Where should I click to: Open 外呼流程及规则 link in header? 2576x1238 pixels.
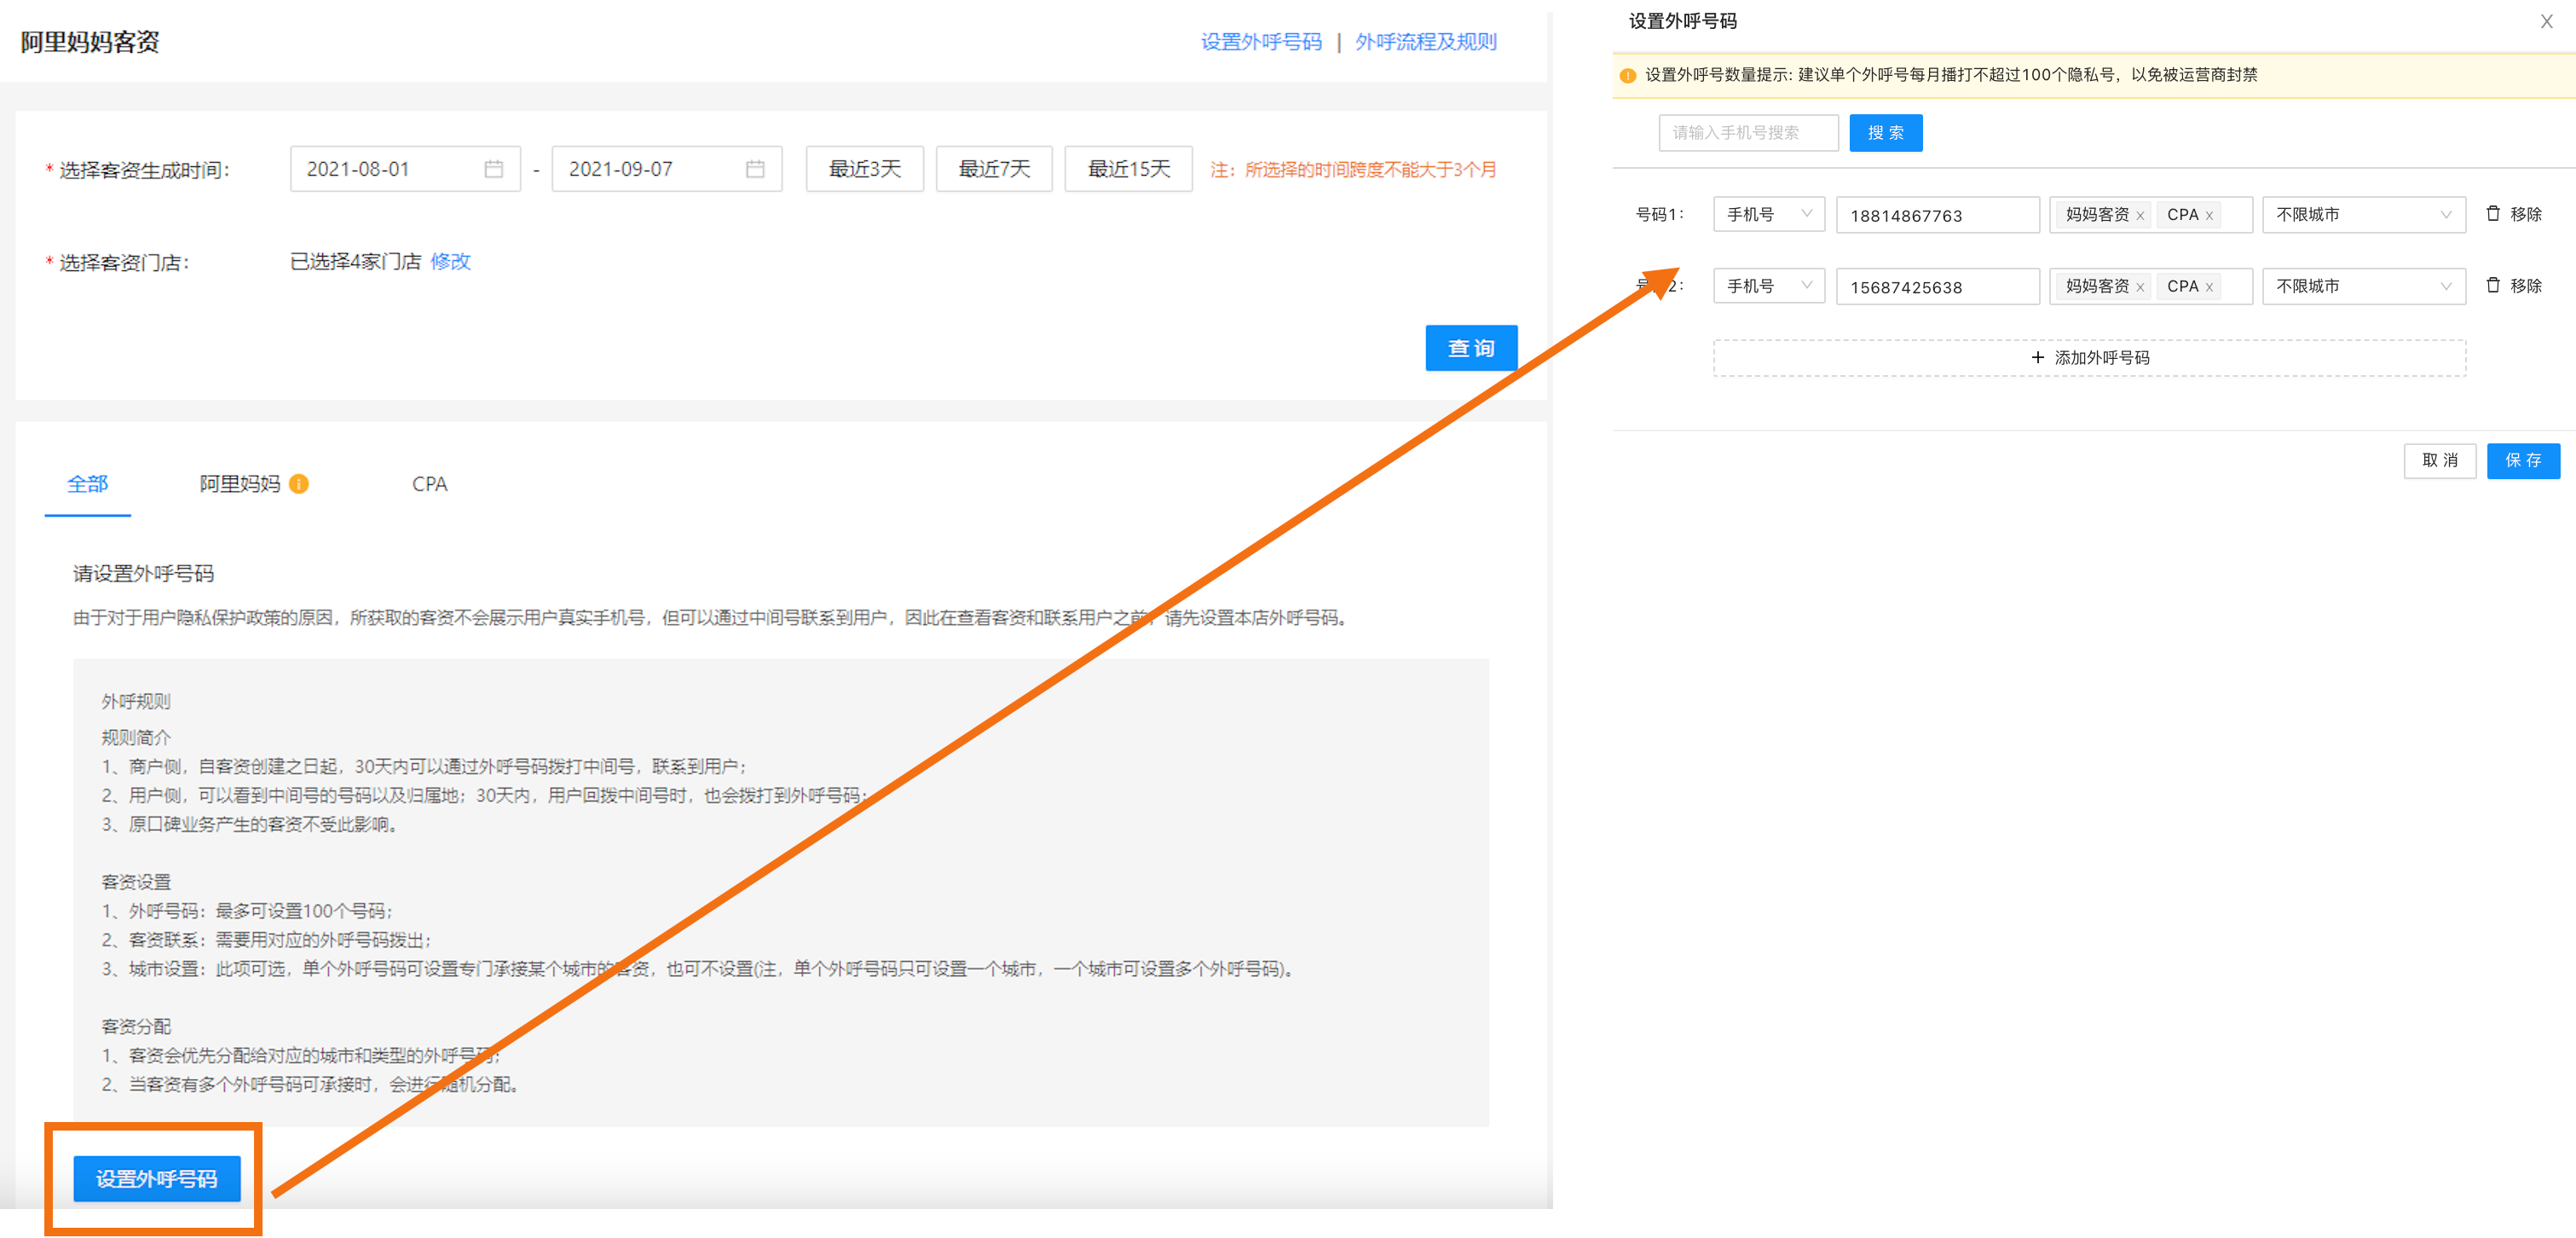pyautogui.click(x=1426, y=42)
